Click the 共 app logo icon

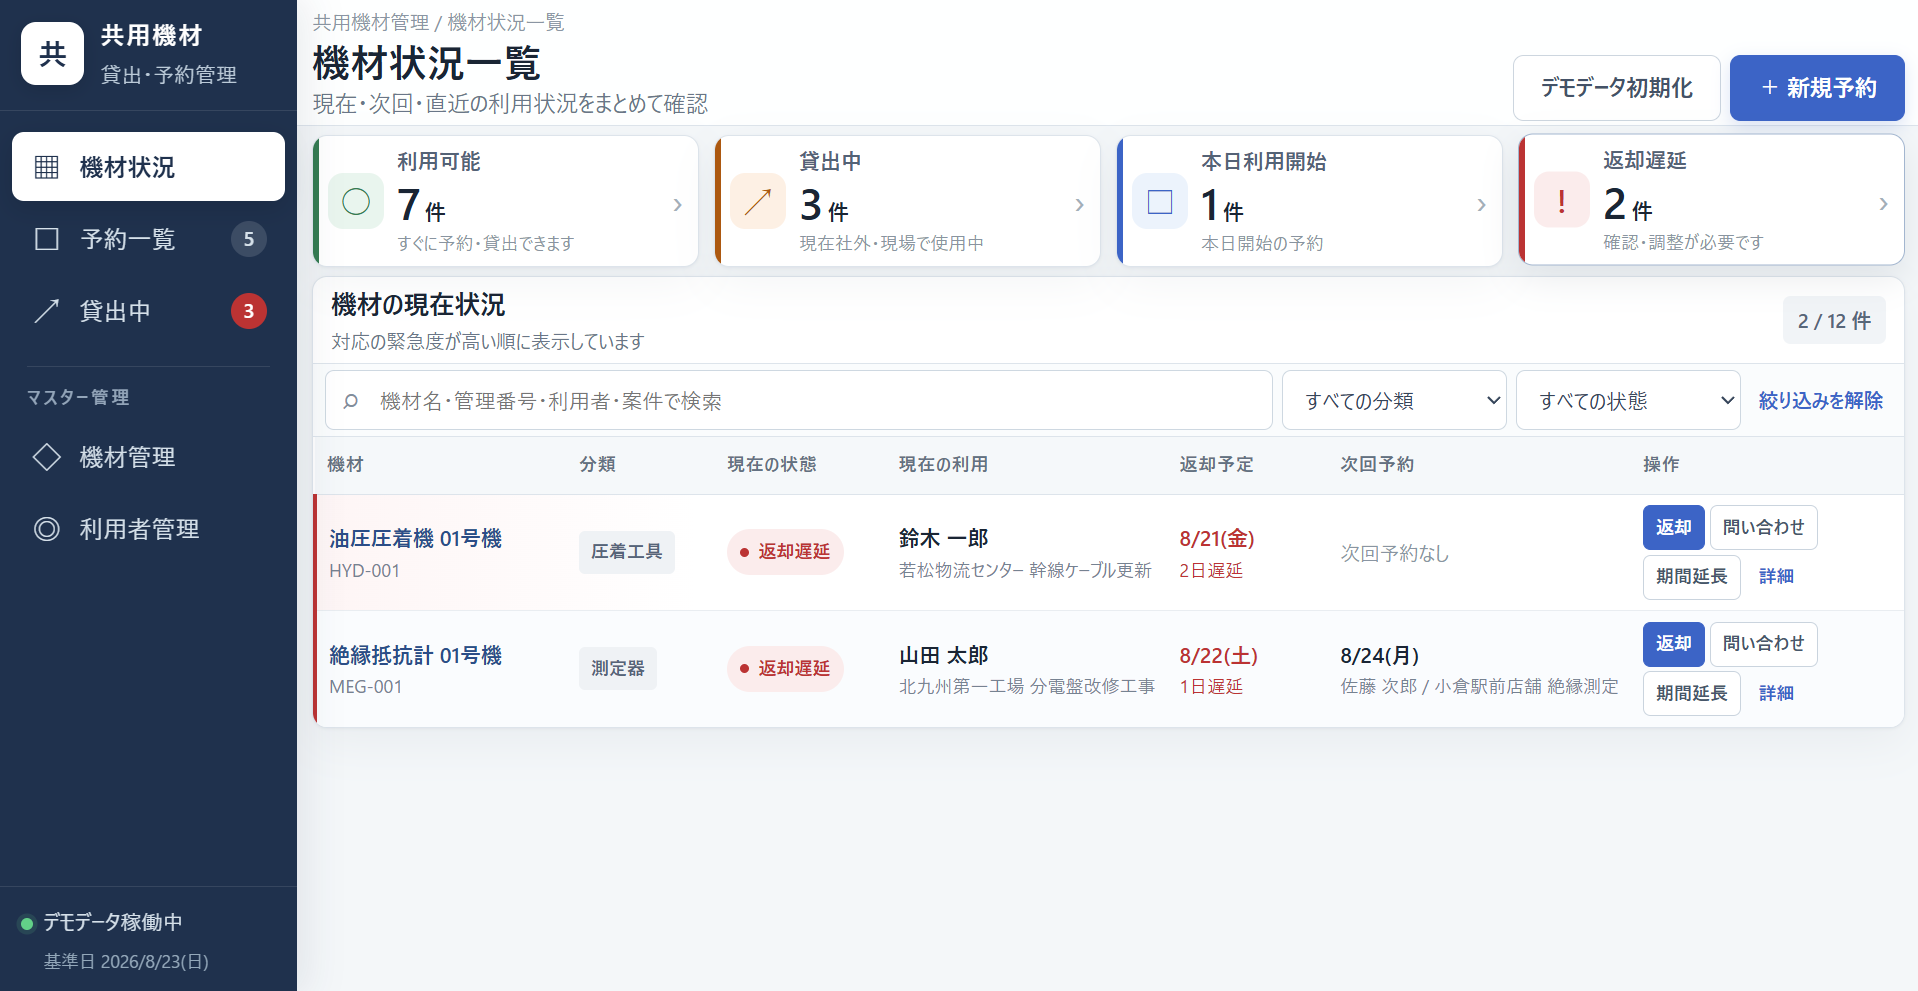[52, 54]
